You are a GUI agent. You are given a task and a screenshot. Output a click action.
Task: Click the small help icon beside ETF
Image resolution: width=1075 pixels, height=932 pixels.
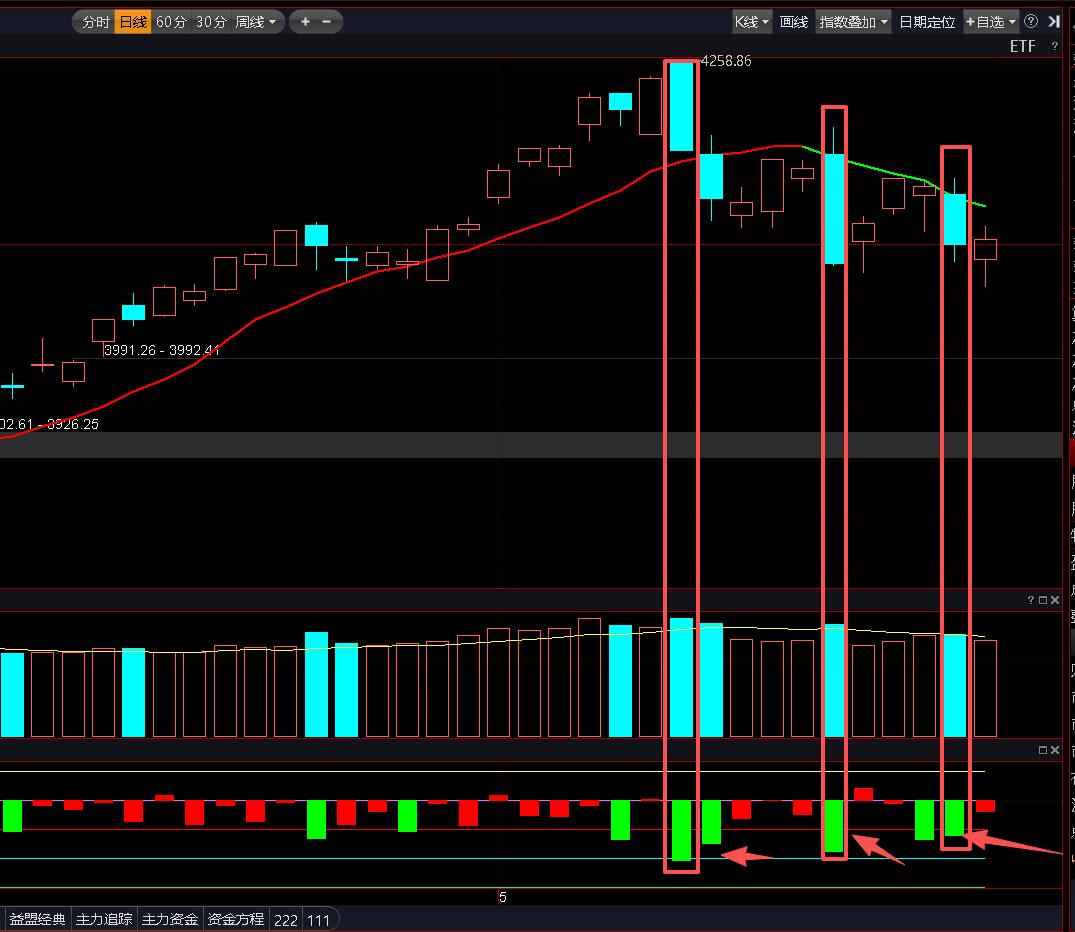1054,46
